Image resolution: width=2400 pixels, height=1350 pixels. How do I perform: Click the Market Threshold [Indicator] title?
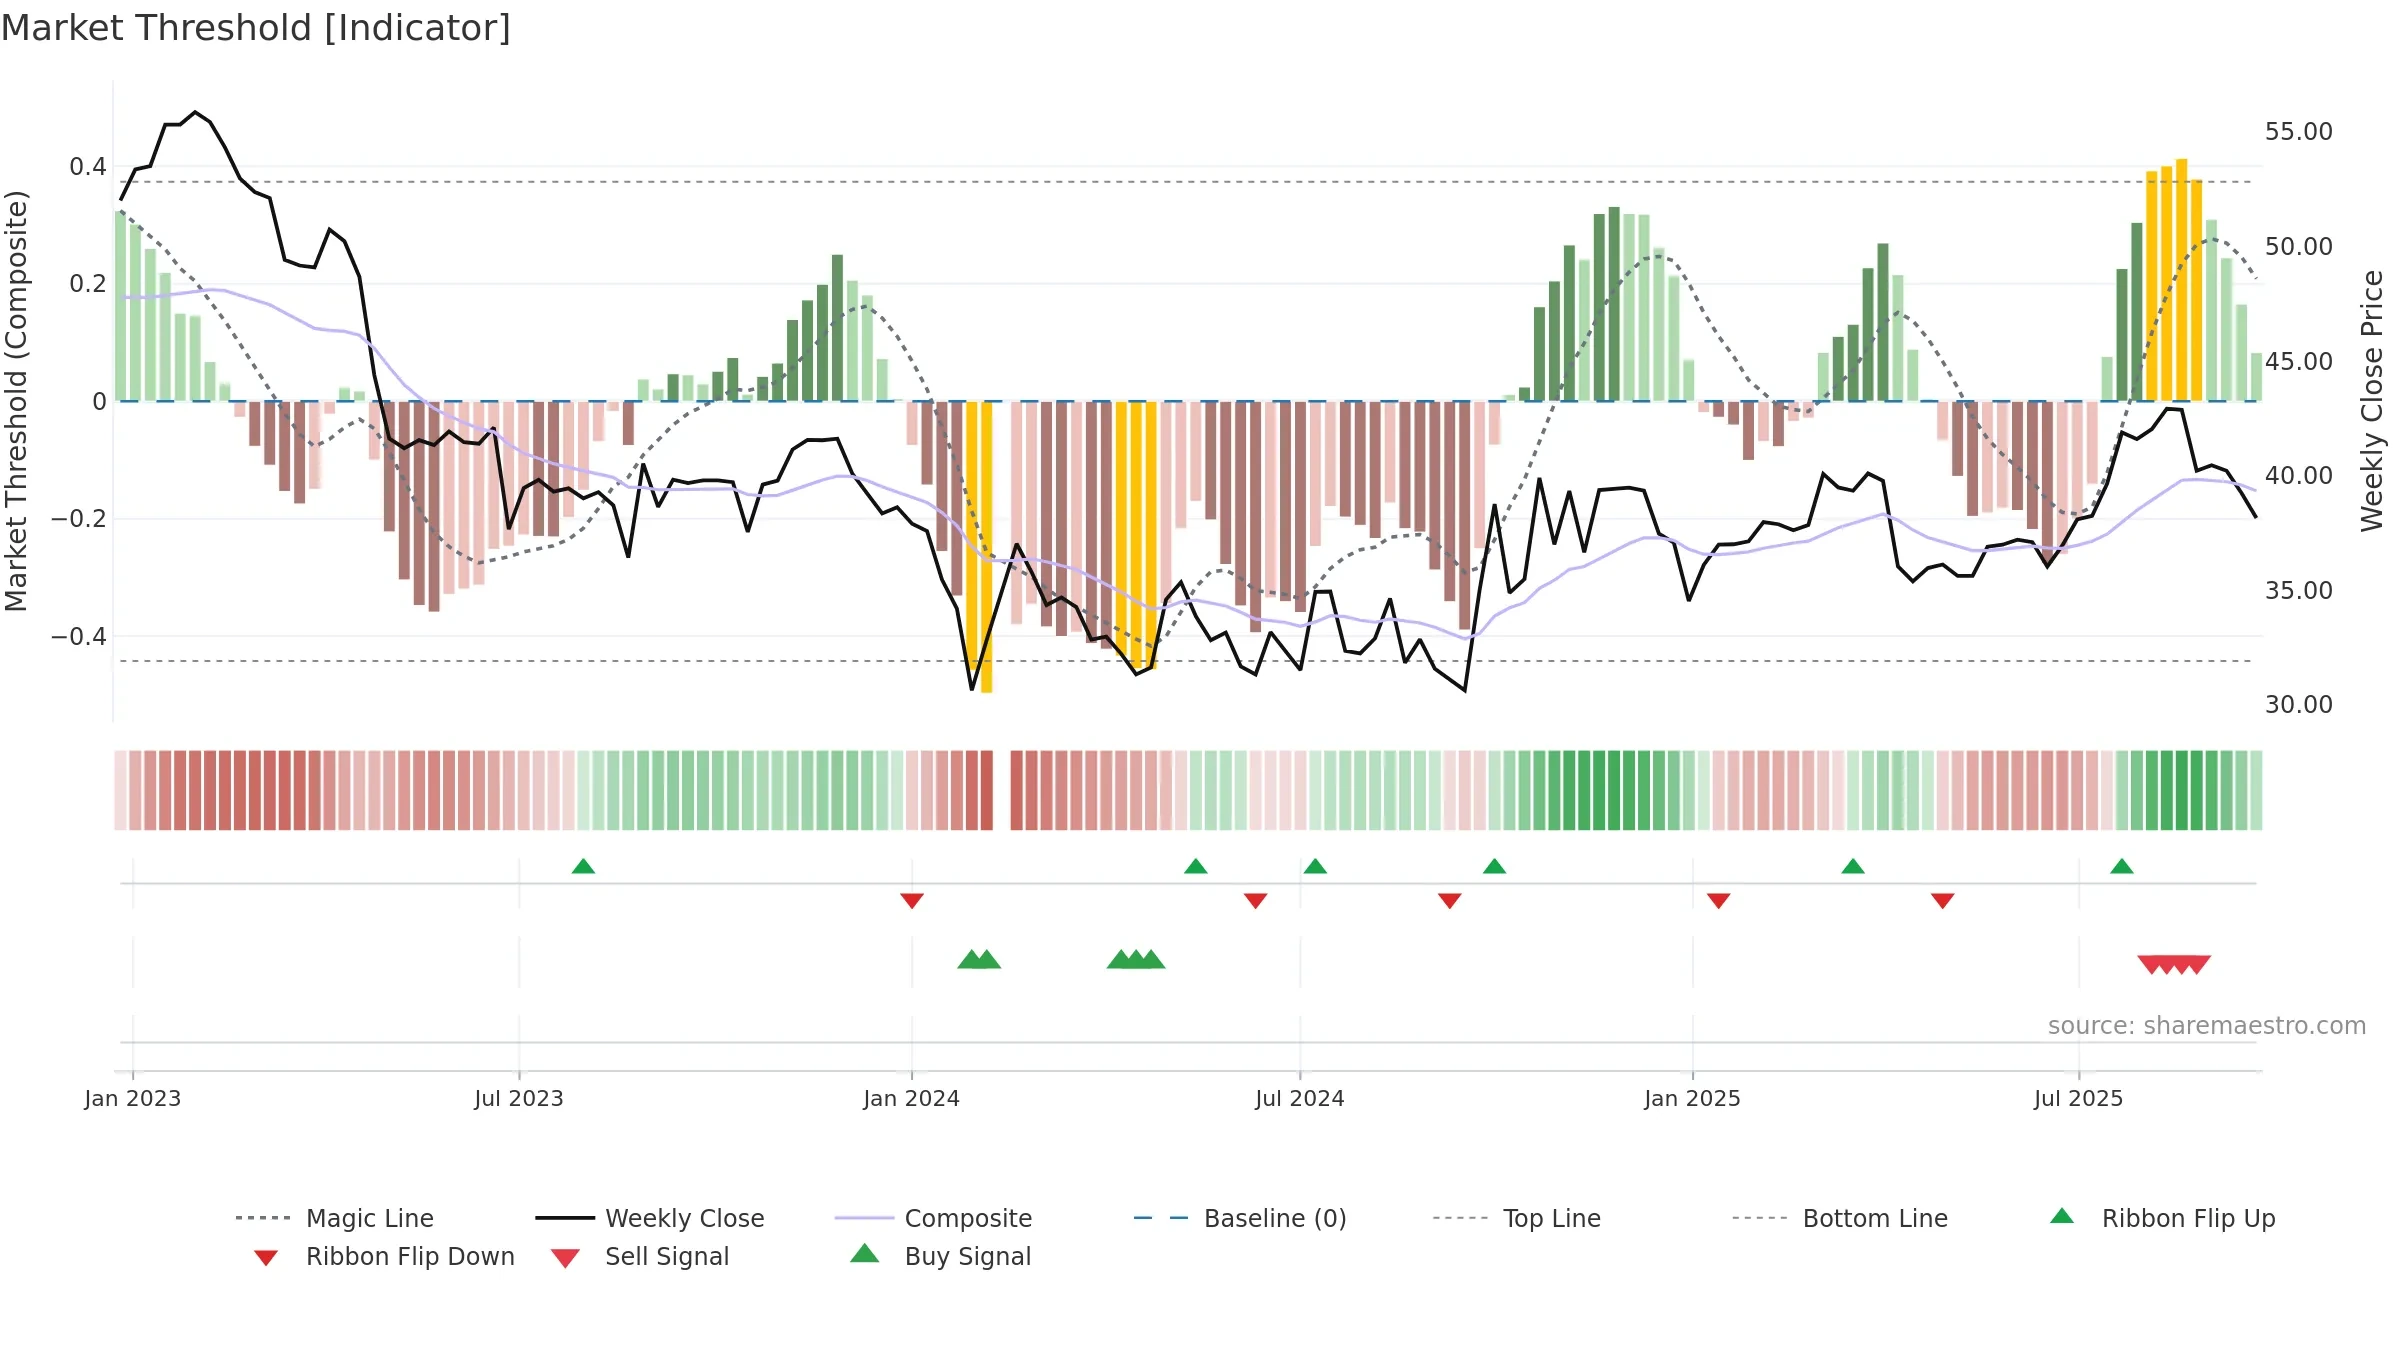(x=256, y=28)
